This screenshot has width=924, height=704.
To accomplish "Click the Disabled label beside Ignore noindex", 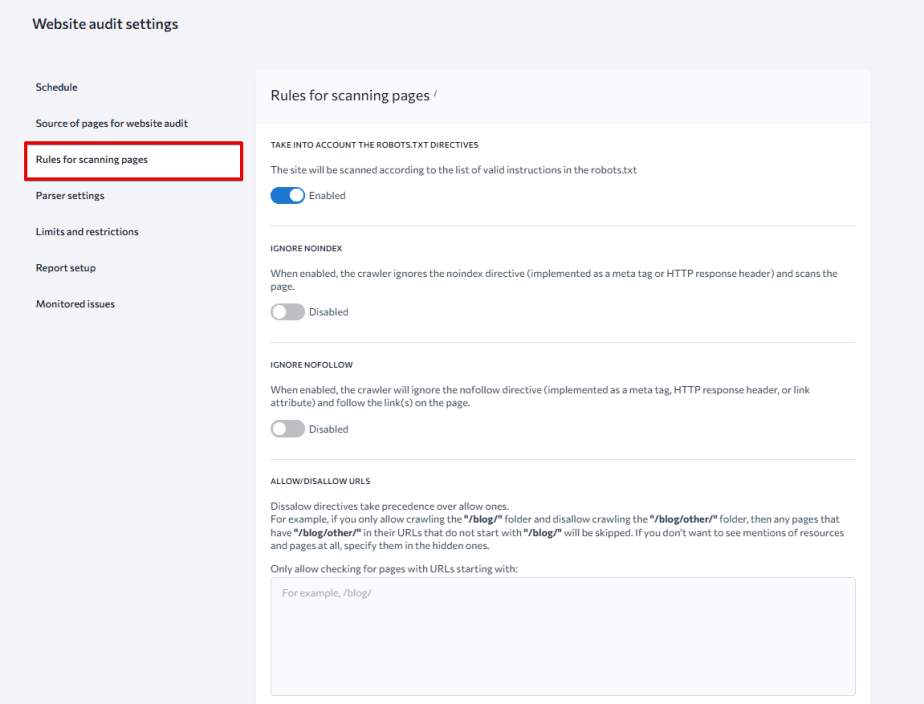I will coord(328,311).
